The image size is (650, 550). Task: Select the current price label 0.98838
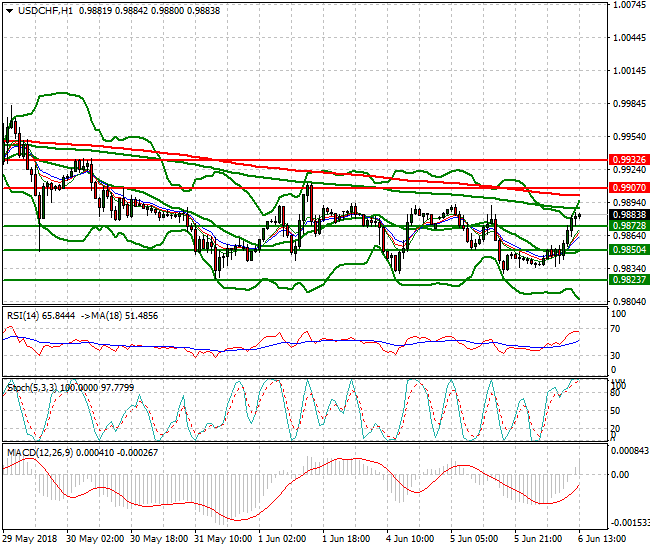(629, 215)
